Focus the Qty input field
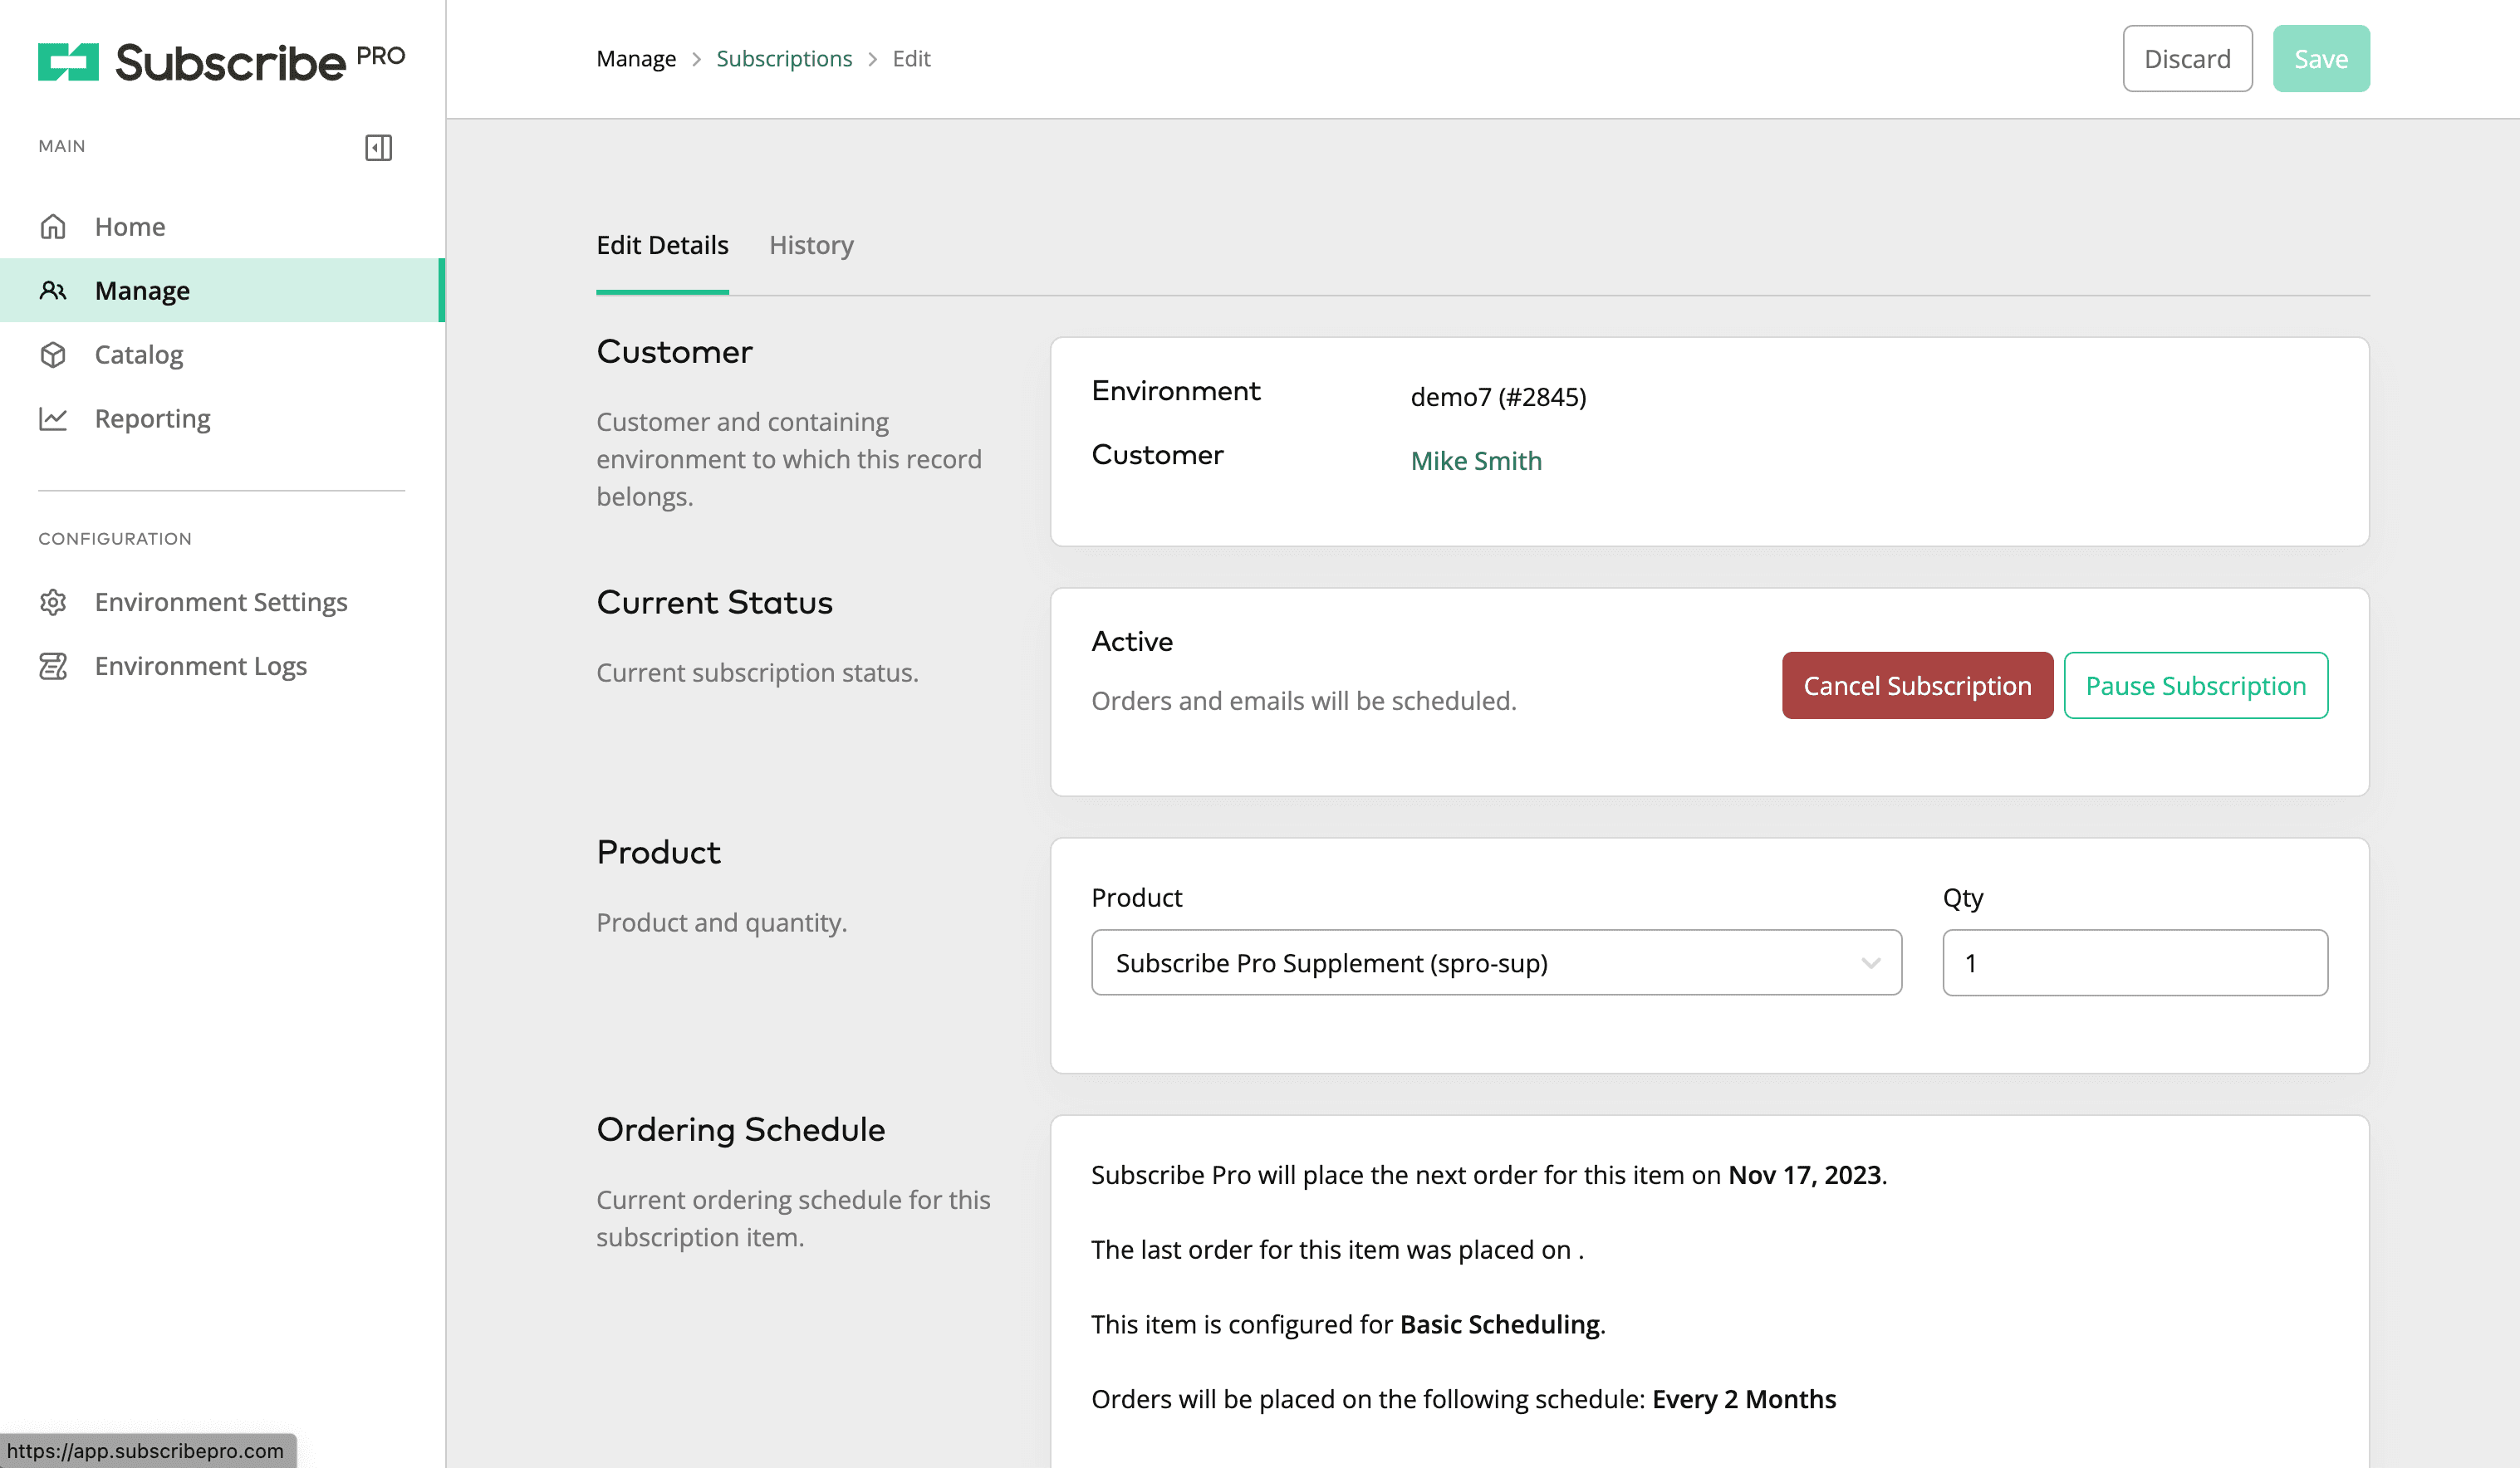Viewport: 2520px width, 1468px height. point(2134,963)
